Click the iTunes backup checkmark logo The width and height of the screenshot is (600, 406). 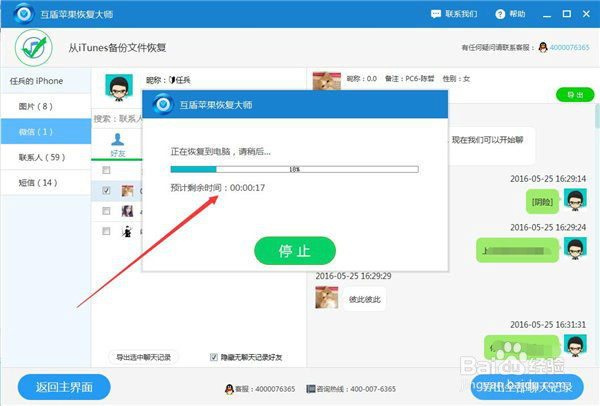pos(34,48)
